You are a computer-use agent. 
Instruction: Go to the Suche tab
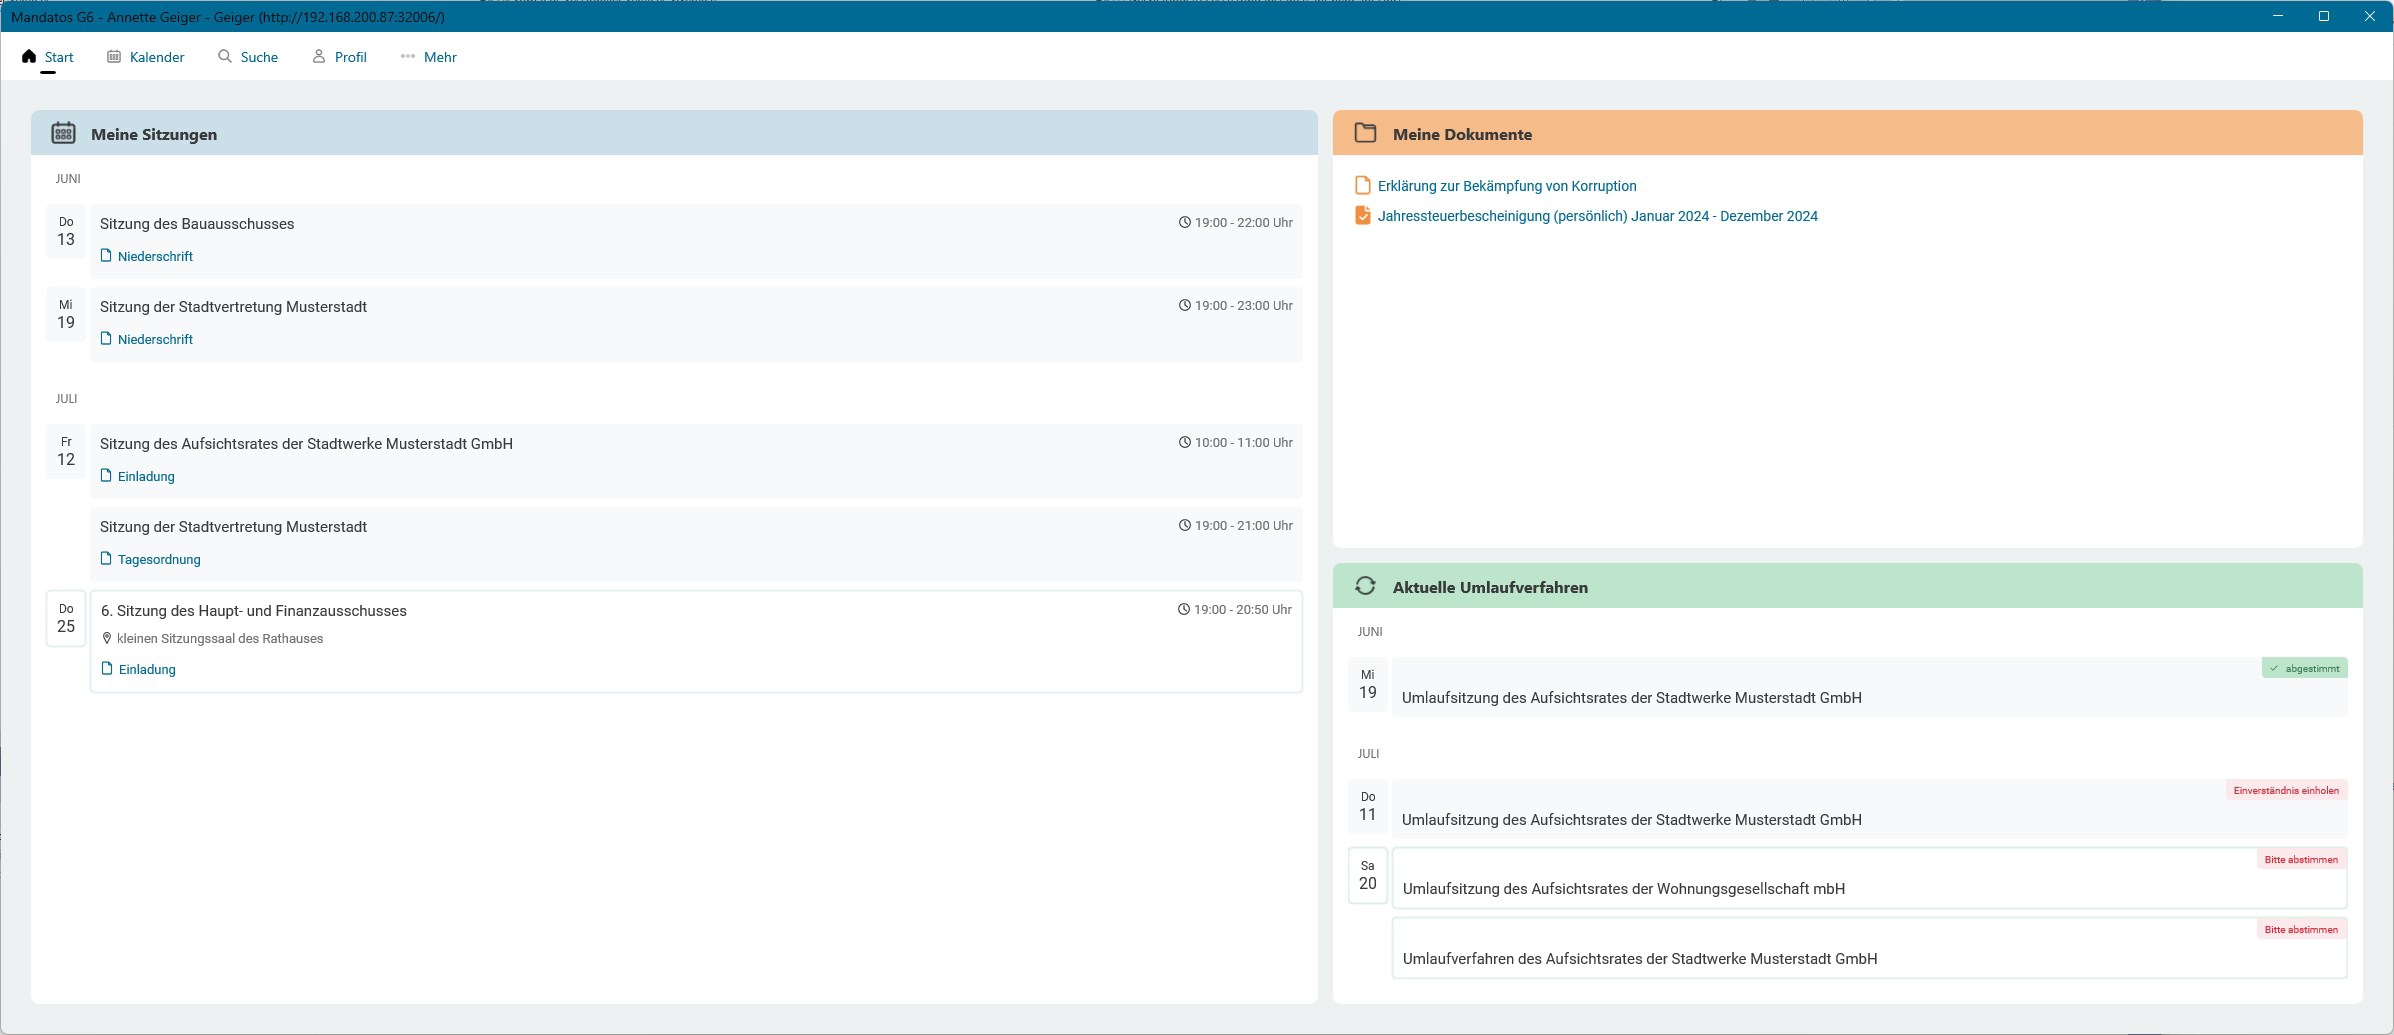(248, 57)
